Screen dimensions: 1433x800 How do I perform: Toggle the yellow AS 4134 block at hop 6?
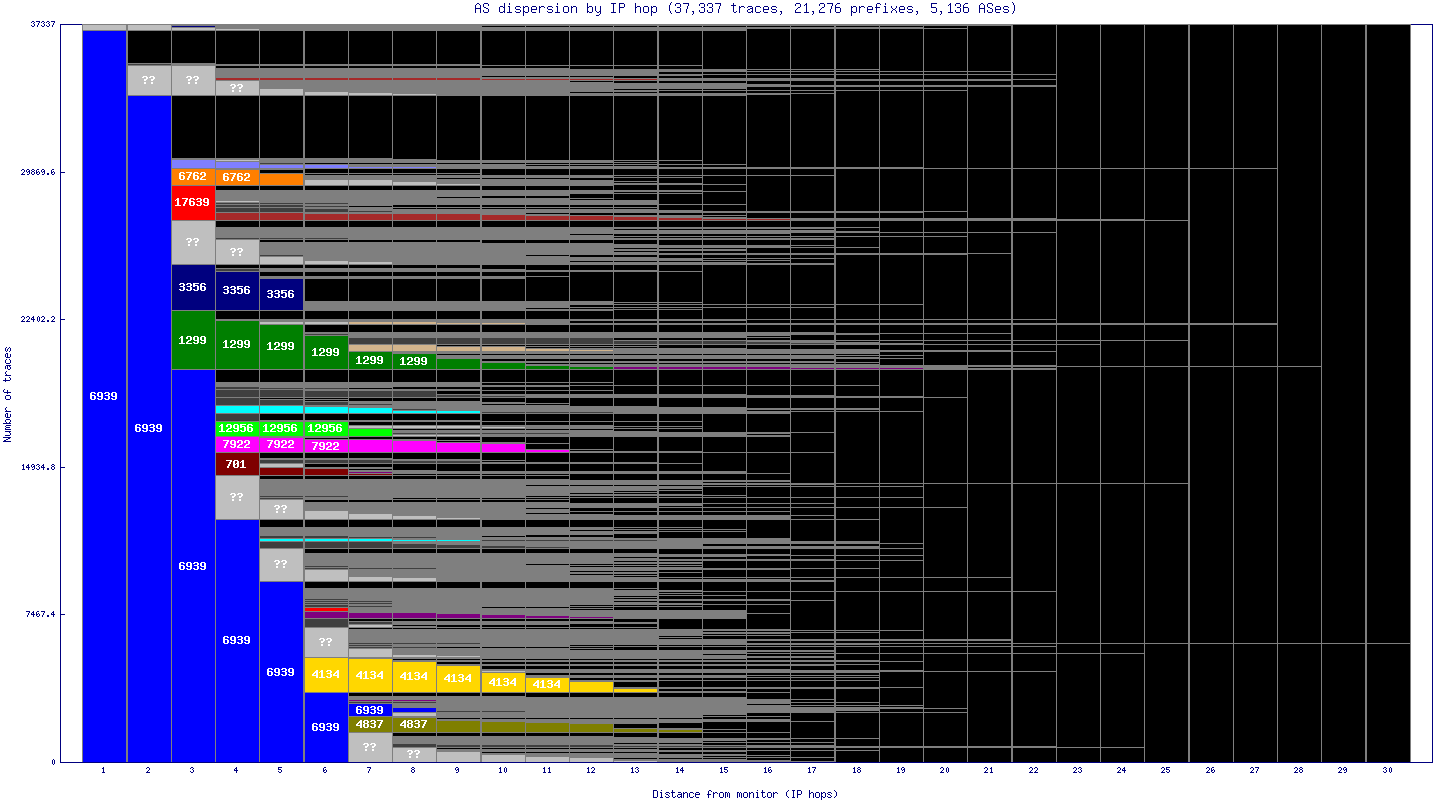[x=325, y=674]
